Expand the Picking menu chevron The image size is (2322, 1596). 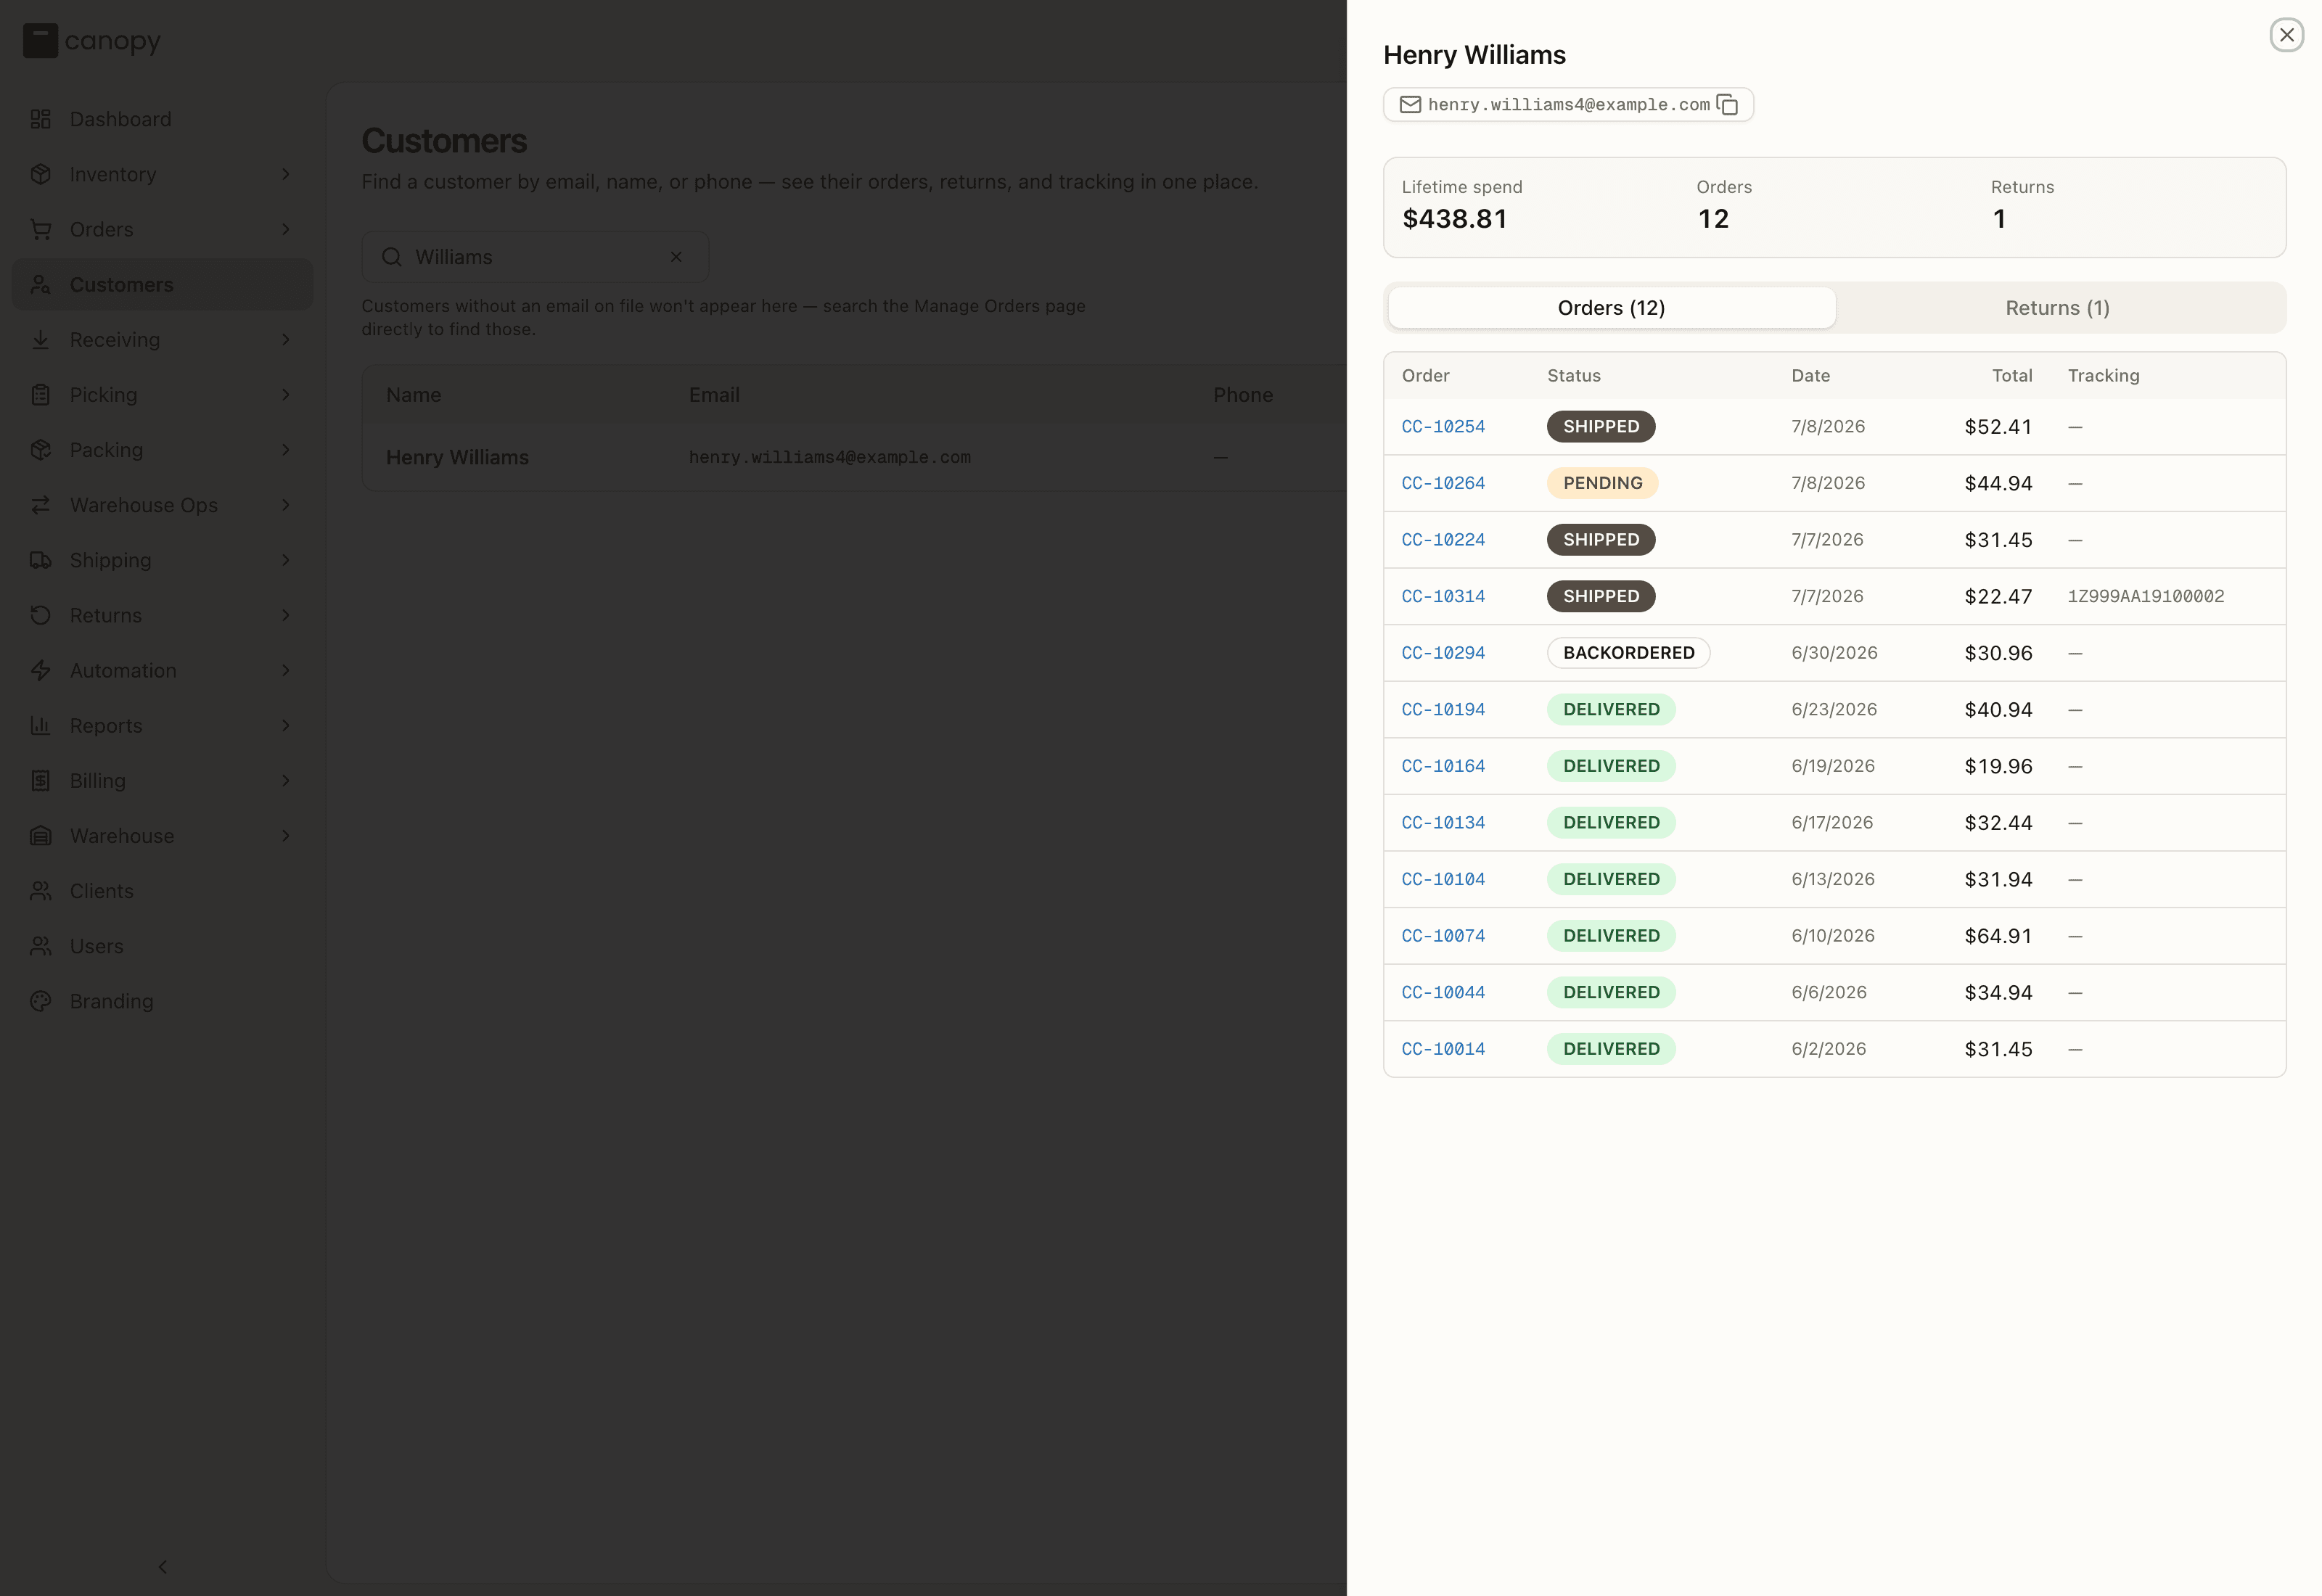click(x=286, y=395)
